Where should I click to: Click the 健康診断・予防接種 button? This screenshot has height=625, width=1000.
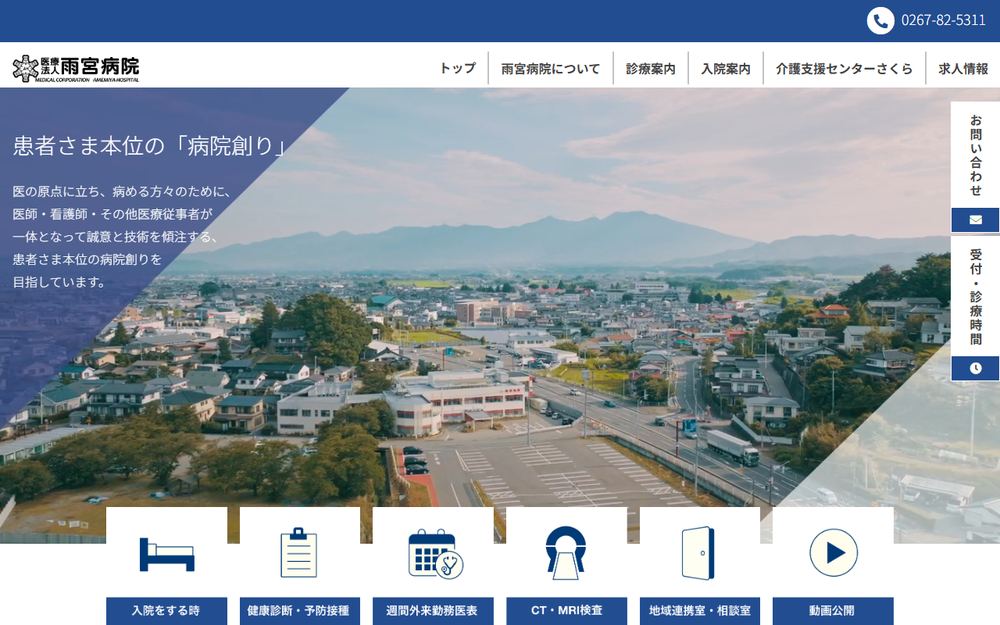pyautogui.click(x=299, y=611)
